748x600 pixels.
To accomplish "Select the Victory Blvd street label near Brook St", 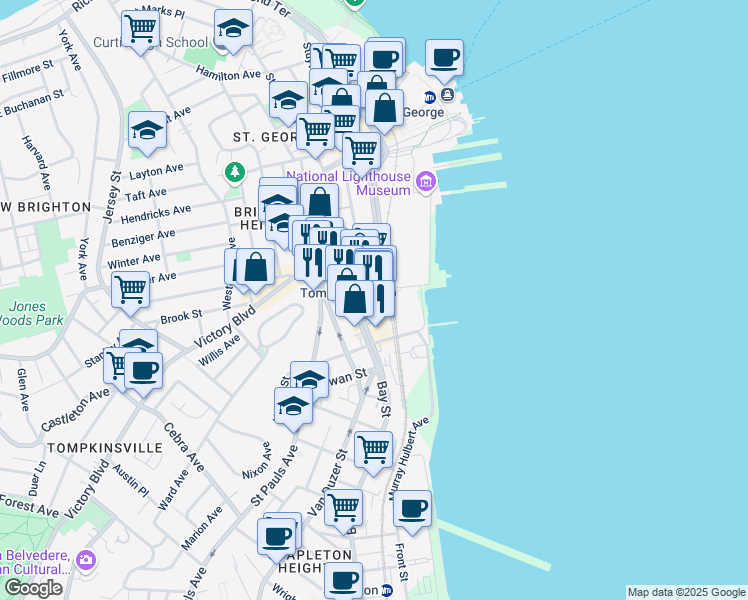I will pos(225,327).
